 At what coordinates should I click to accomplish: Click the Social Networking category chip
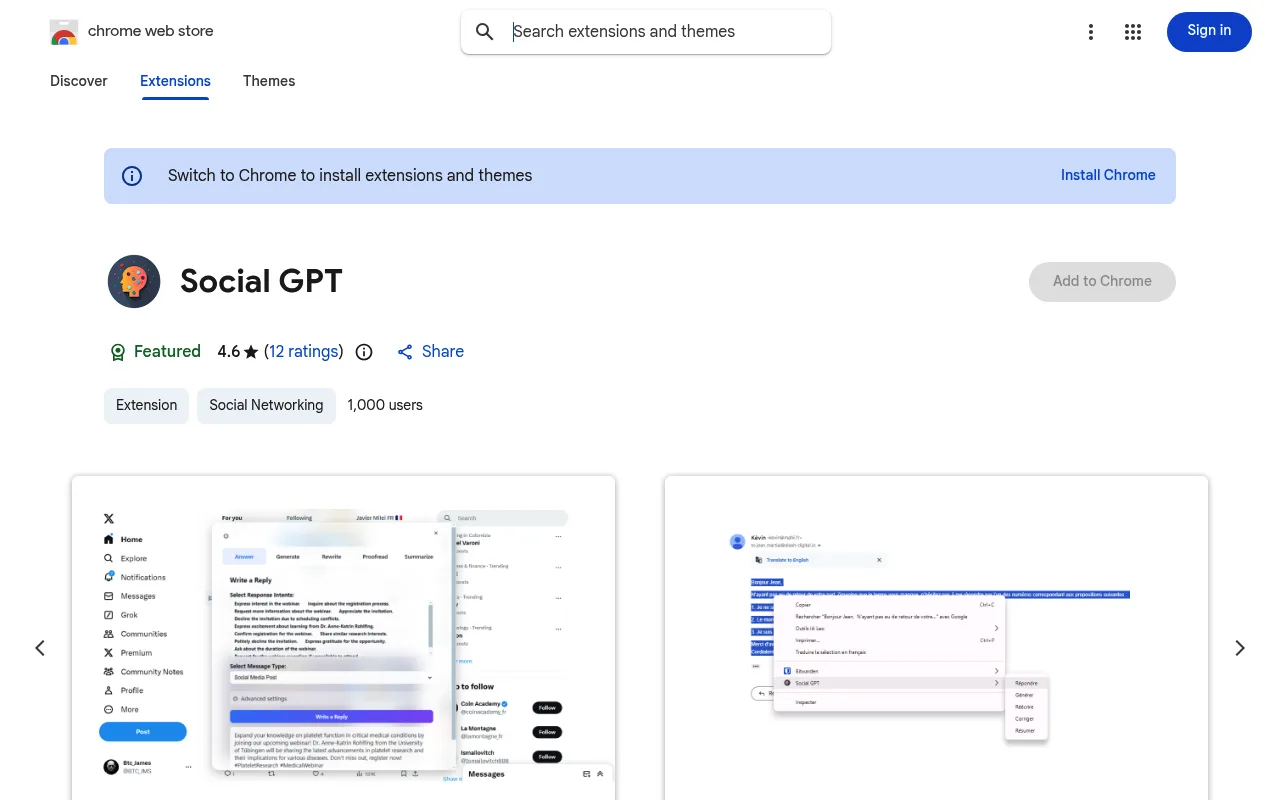tap(266, 405)
